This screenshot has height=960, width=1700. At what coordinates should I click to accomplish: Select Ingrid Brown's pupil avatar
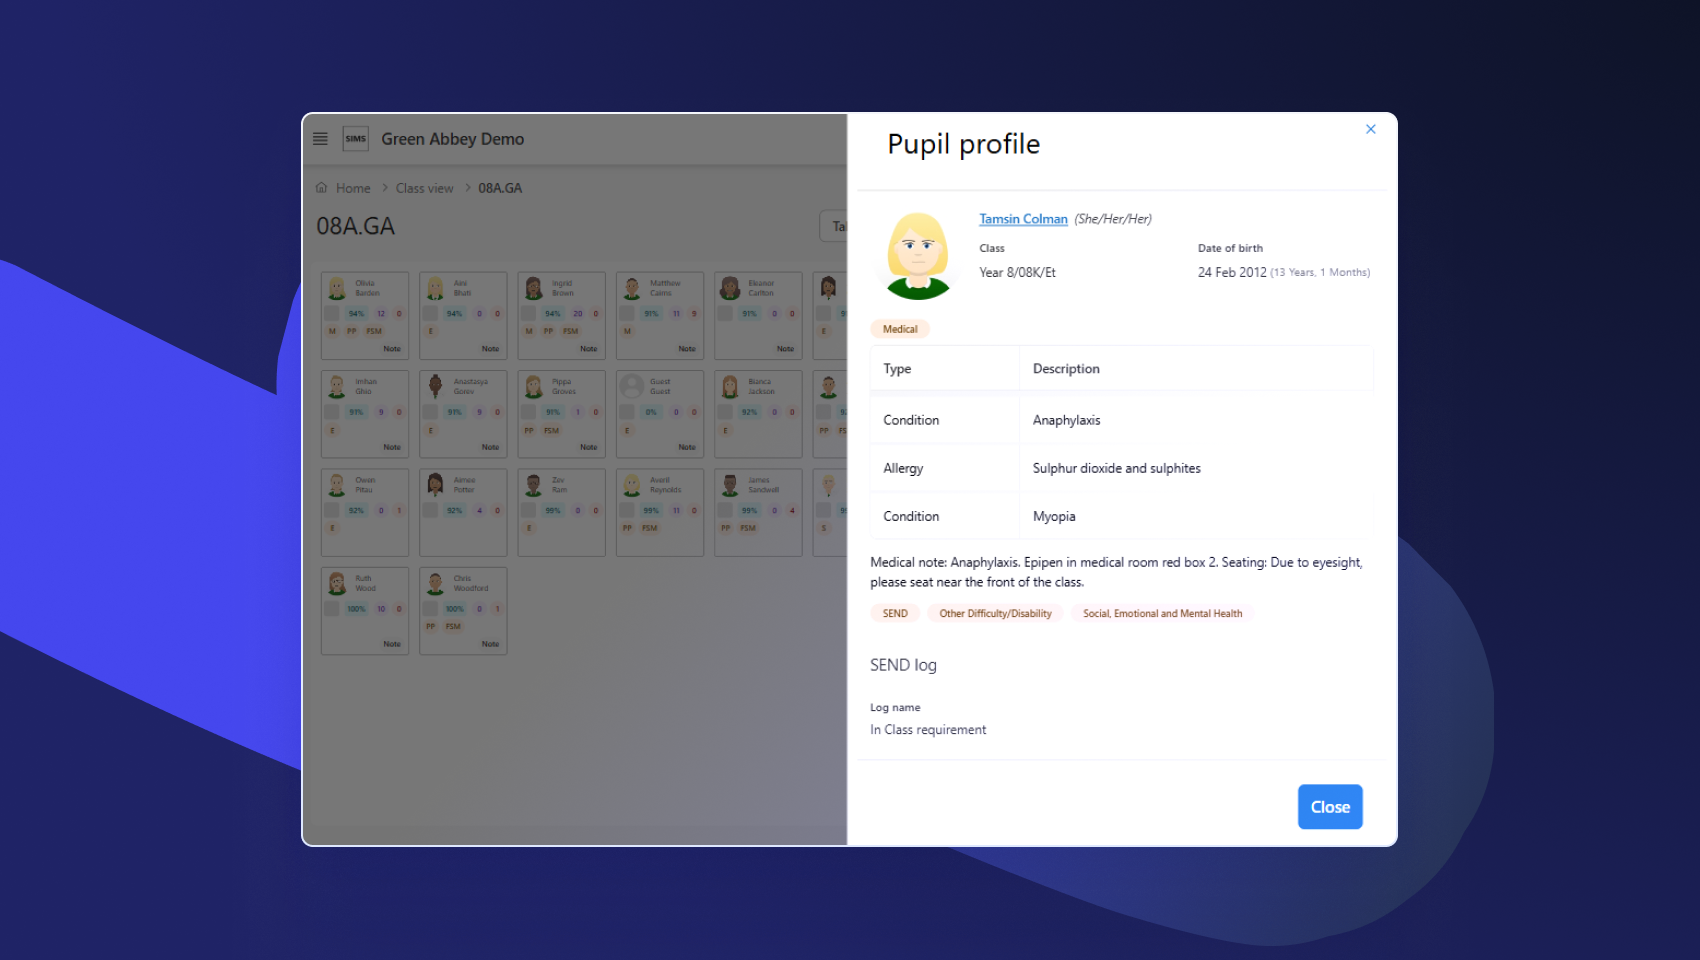pos(534,289)
